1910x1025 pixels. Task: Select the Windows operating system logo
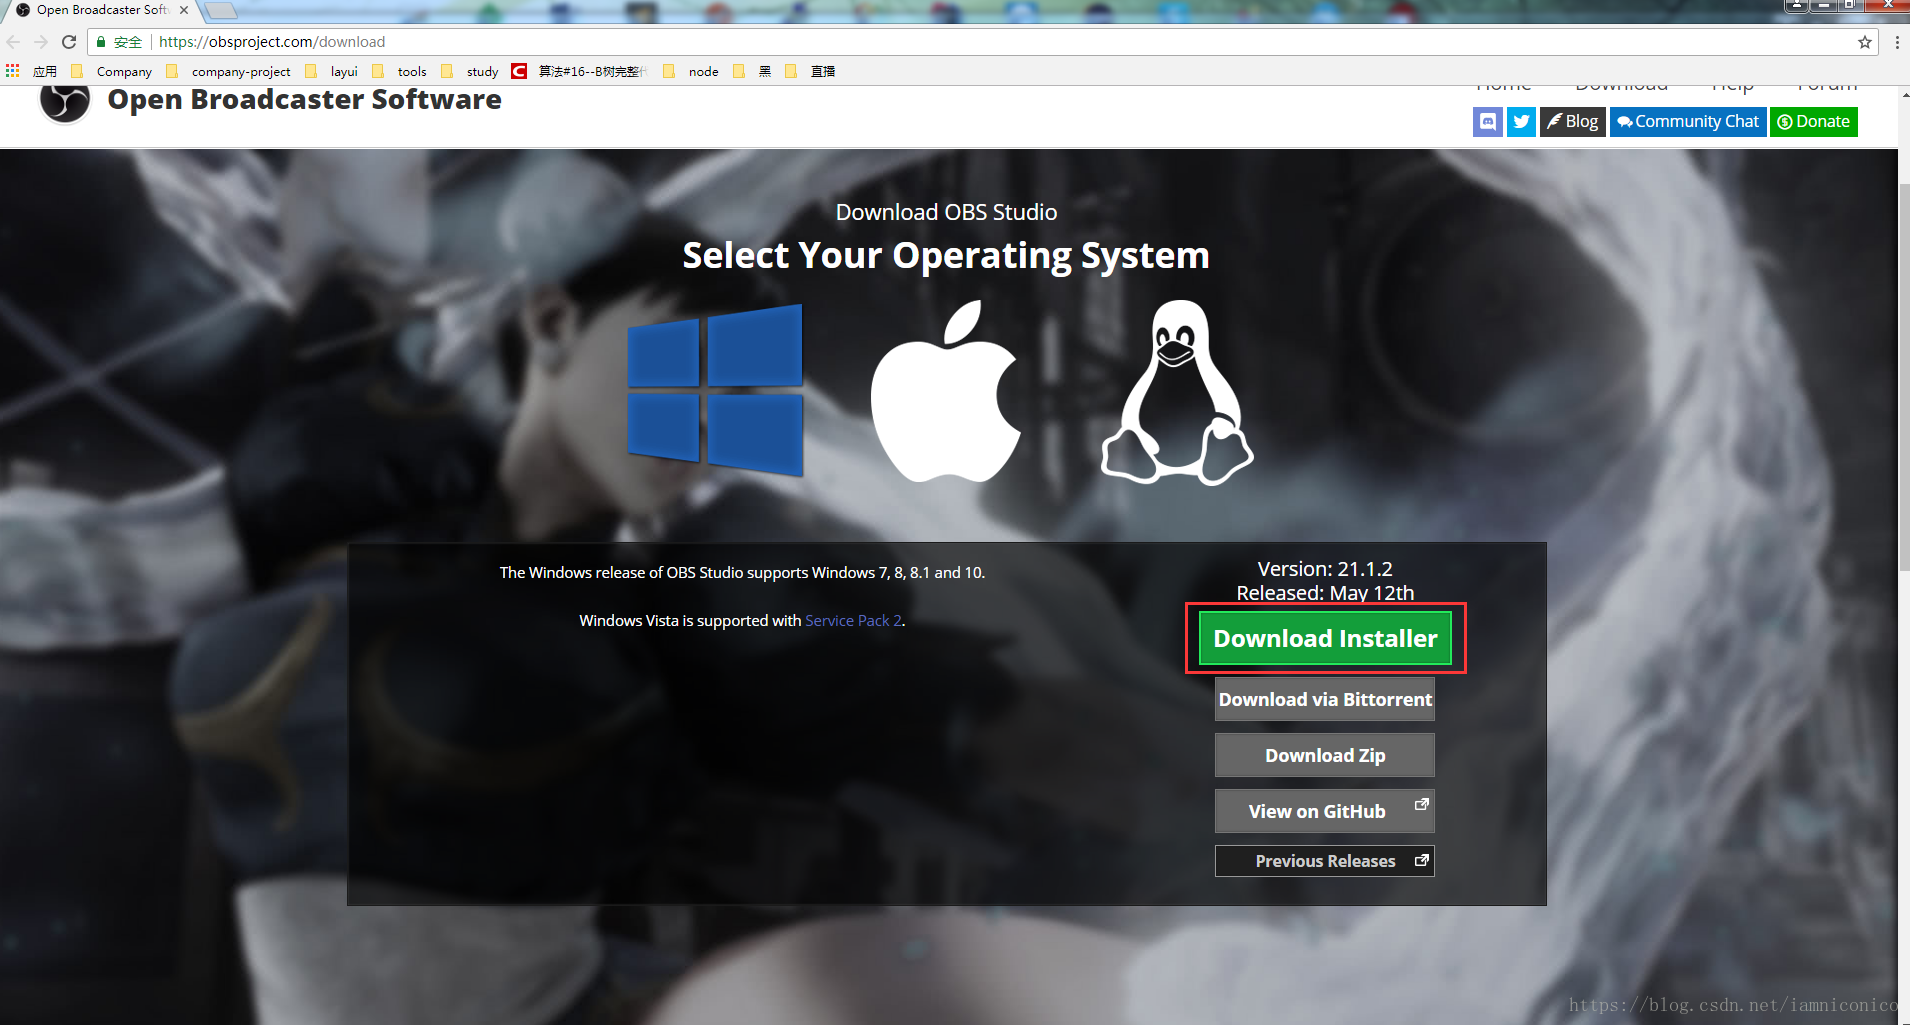coord(715,390)
